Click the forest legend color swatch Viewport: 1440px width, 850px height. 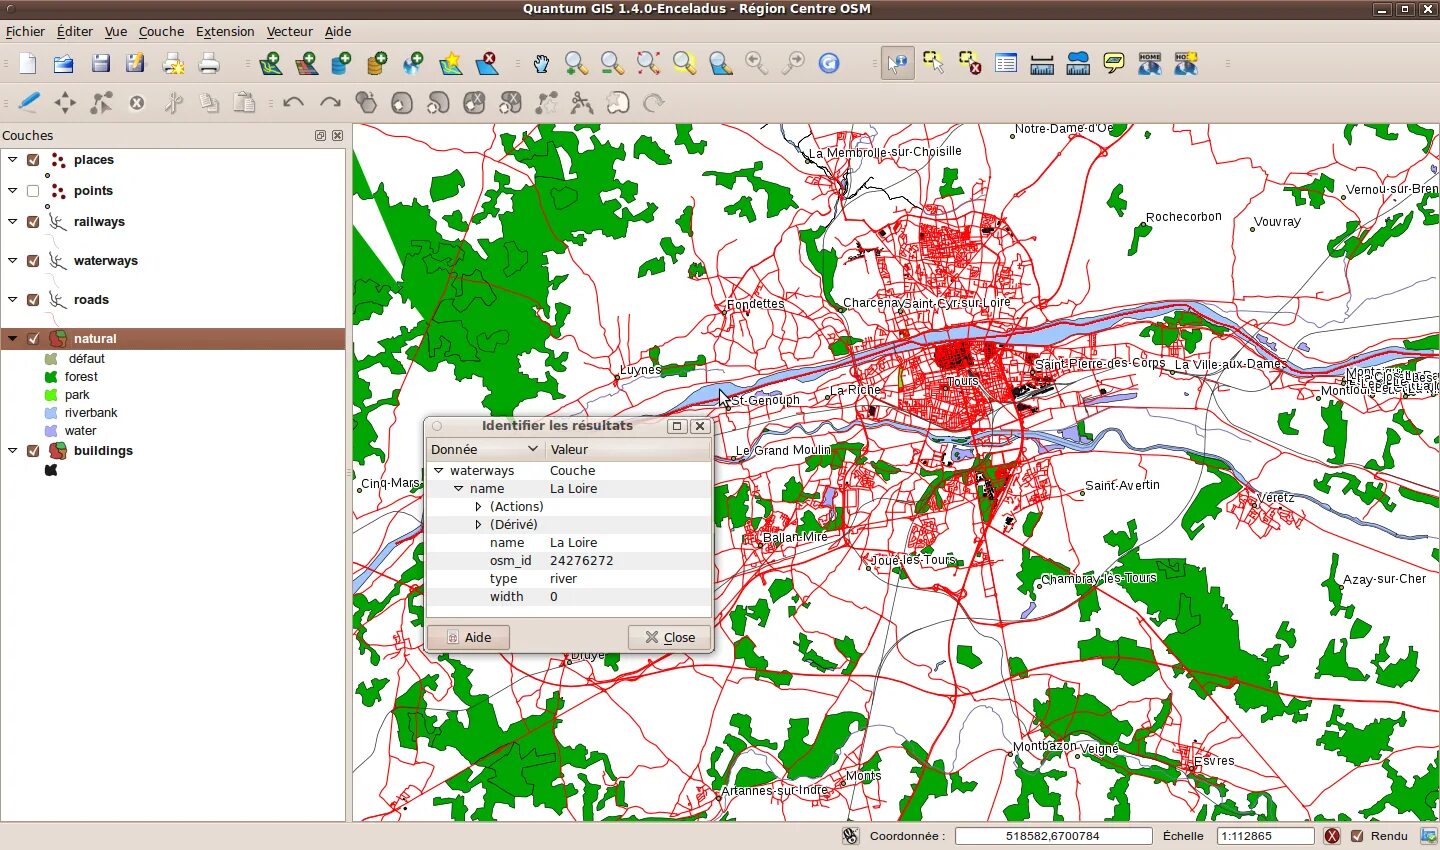coord(51,378)
